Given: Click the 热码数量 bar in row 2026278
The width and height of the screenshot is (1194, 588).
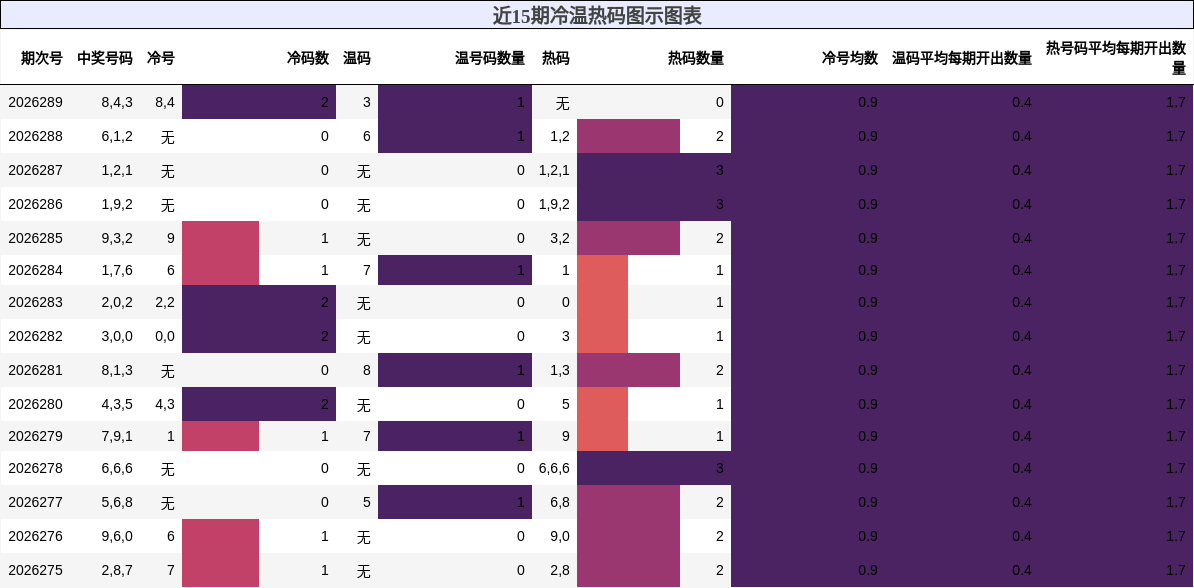Looking at the screenshot, I should (x=654, y=468).
